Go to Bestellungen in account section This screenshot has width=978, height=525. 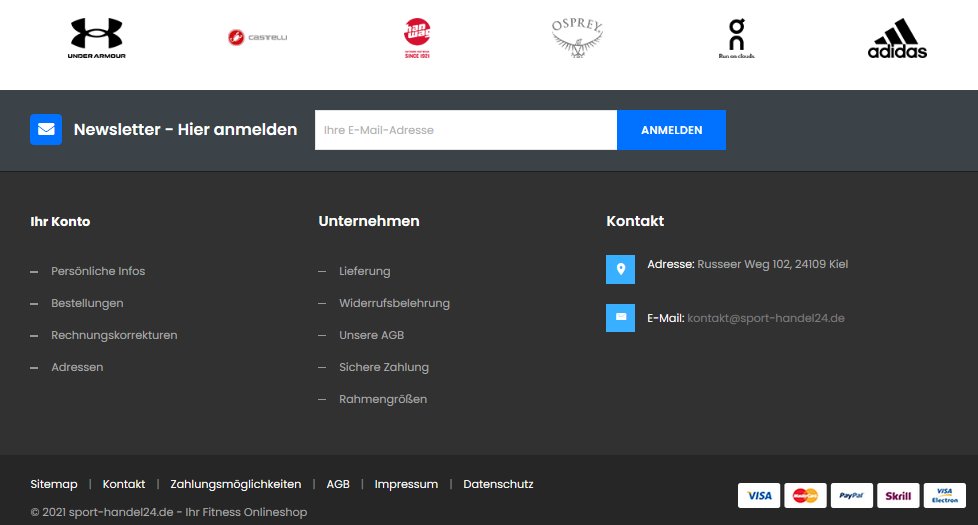[87, 303]
